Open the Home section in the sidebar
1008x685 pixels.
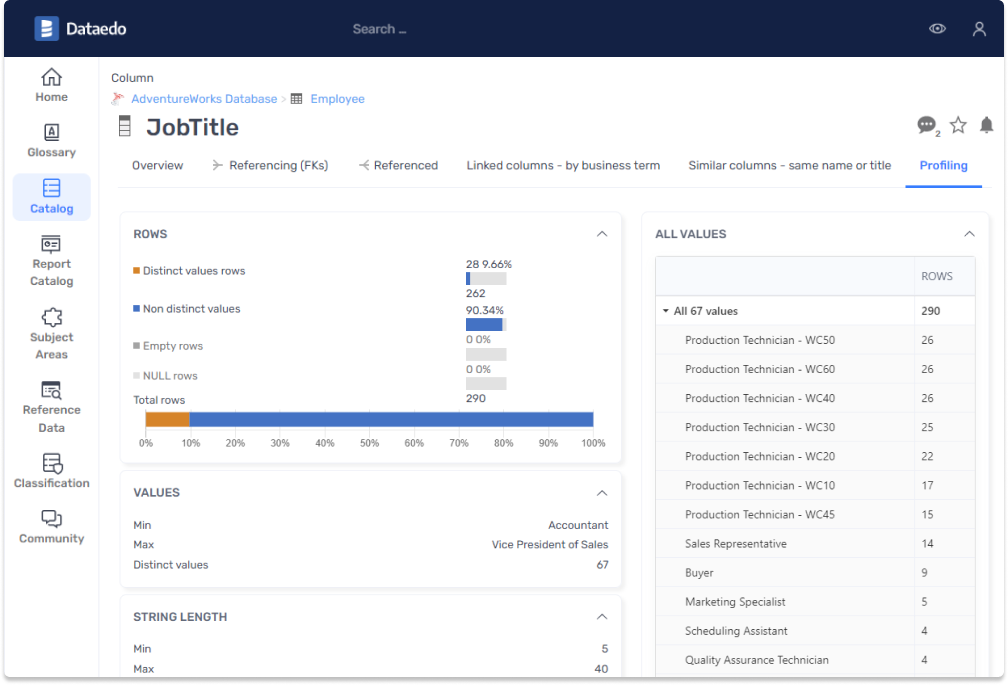(x=51, y=84)
